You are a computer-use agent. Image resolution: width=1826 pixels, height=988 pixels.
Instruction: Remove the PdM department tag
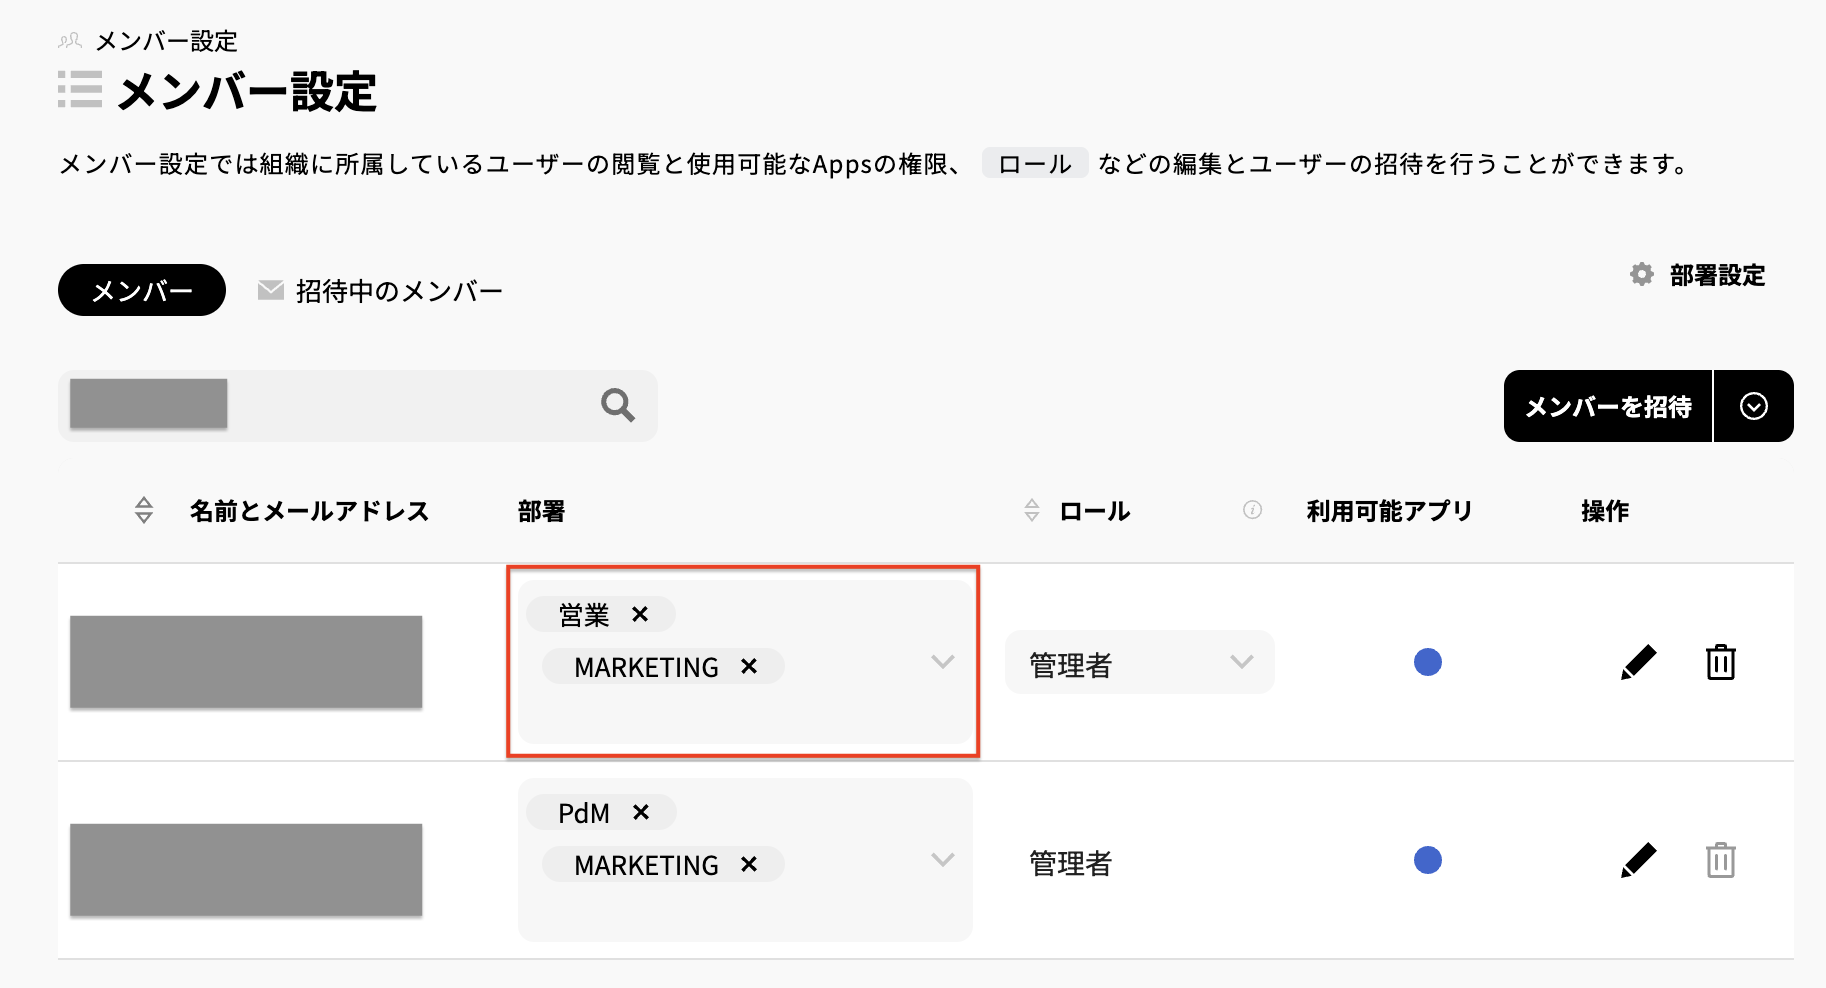point(643,812)
